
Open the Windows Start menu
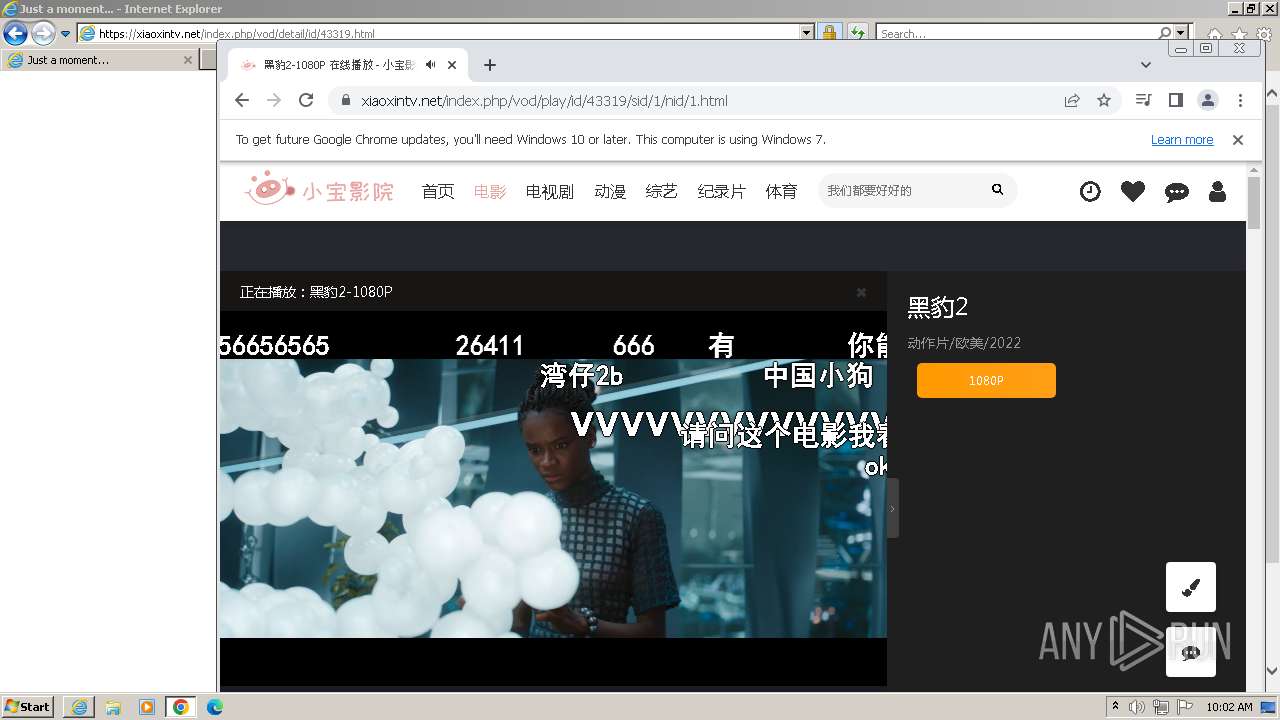tap(27, 707)
